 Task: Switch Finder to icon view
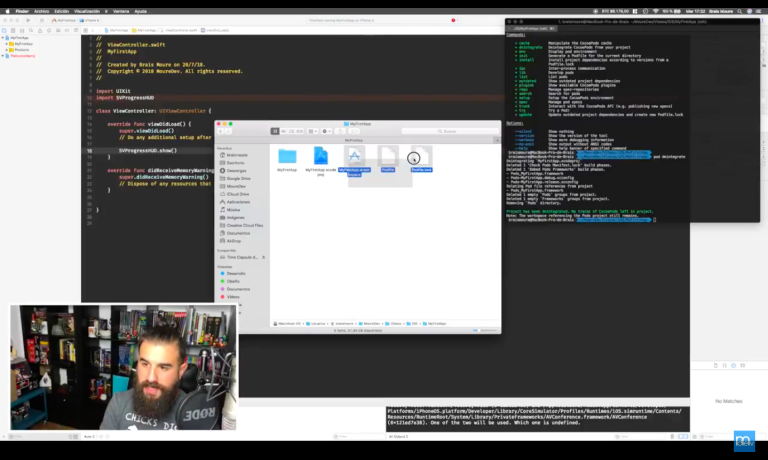pos(275,131)
